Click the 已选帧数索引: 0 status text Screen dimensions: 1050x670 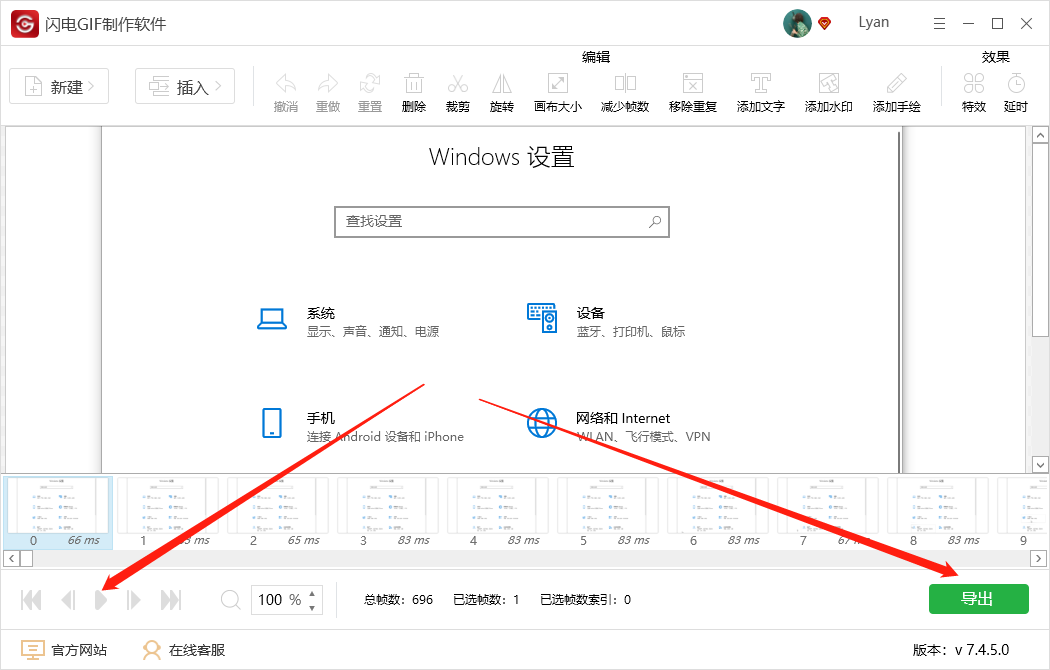coord(585,600)
